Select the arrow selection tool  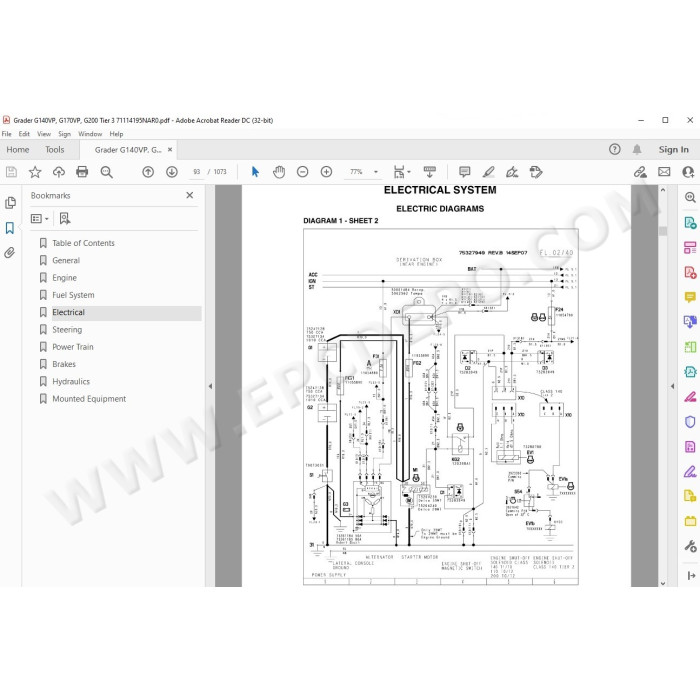click(x=255, y=172)
